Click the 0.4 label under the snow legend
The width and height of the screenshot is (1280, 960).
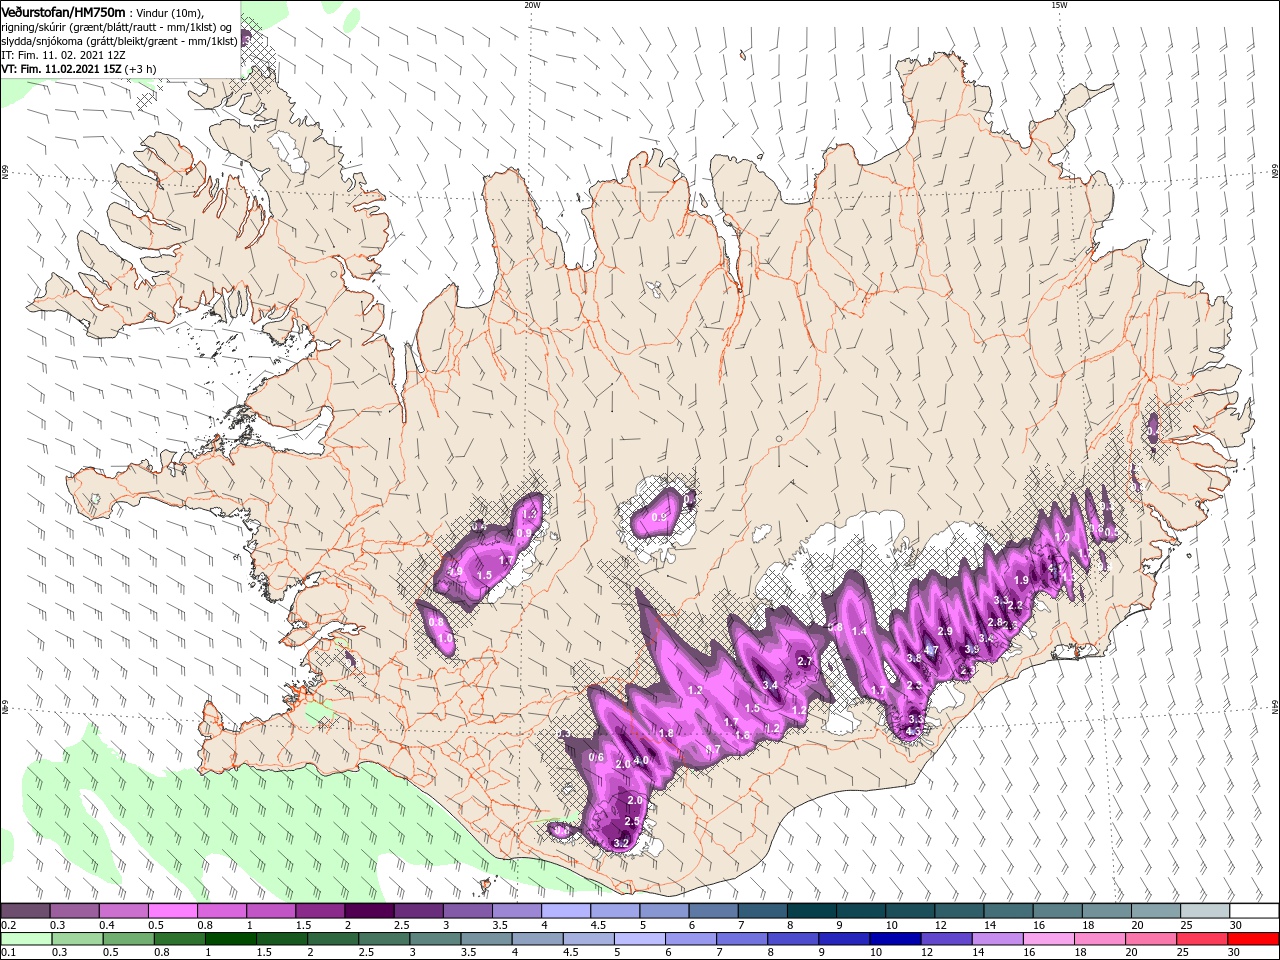coord(106,925)
